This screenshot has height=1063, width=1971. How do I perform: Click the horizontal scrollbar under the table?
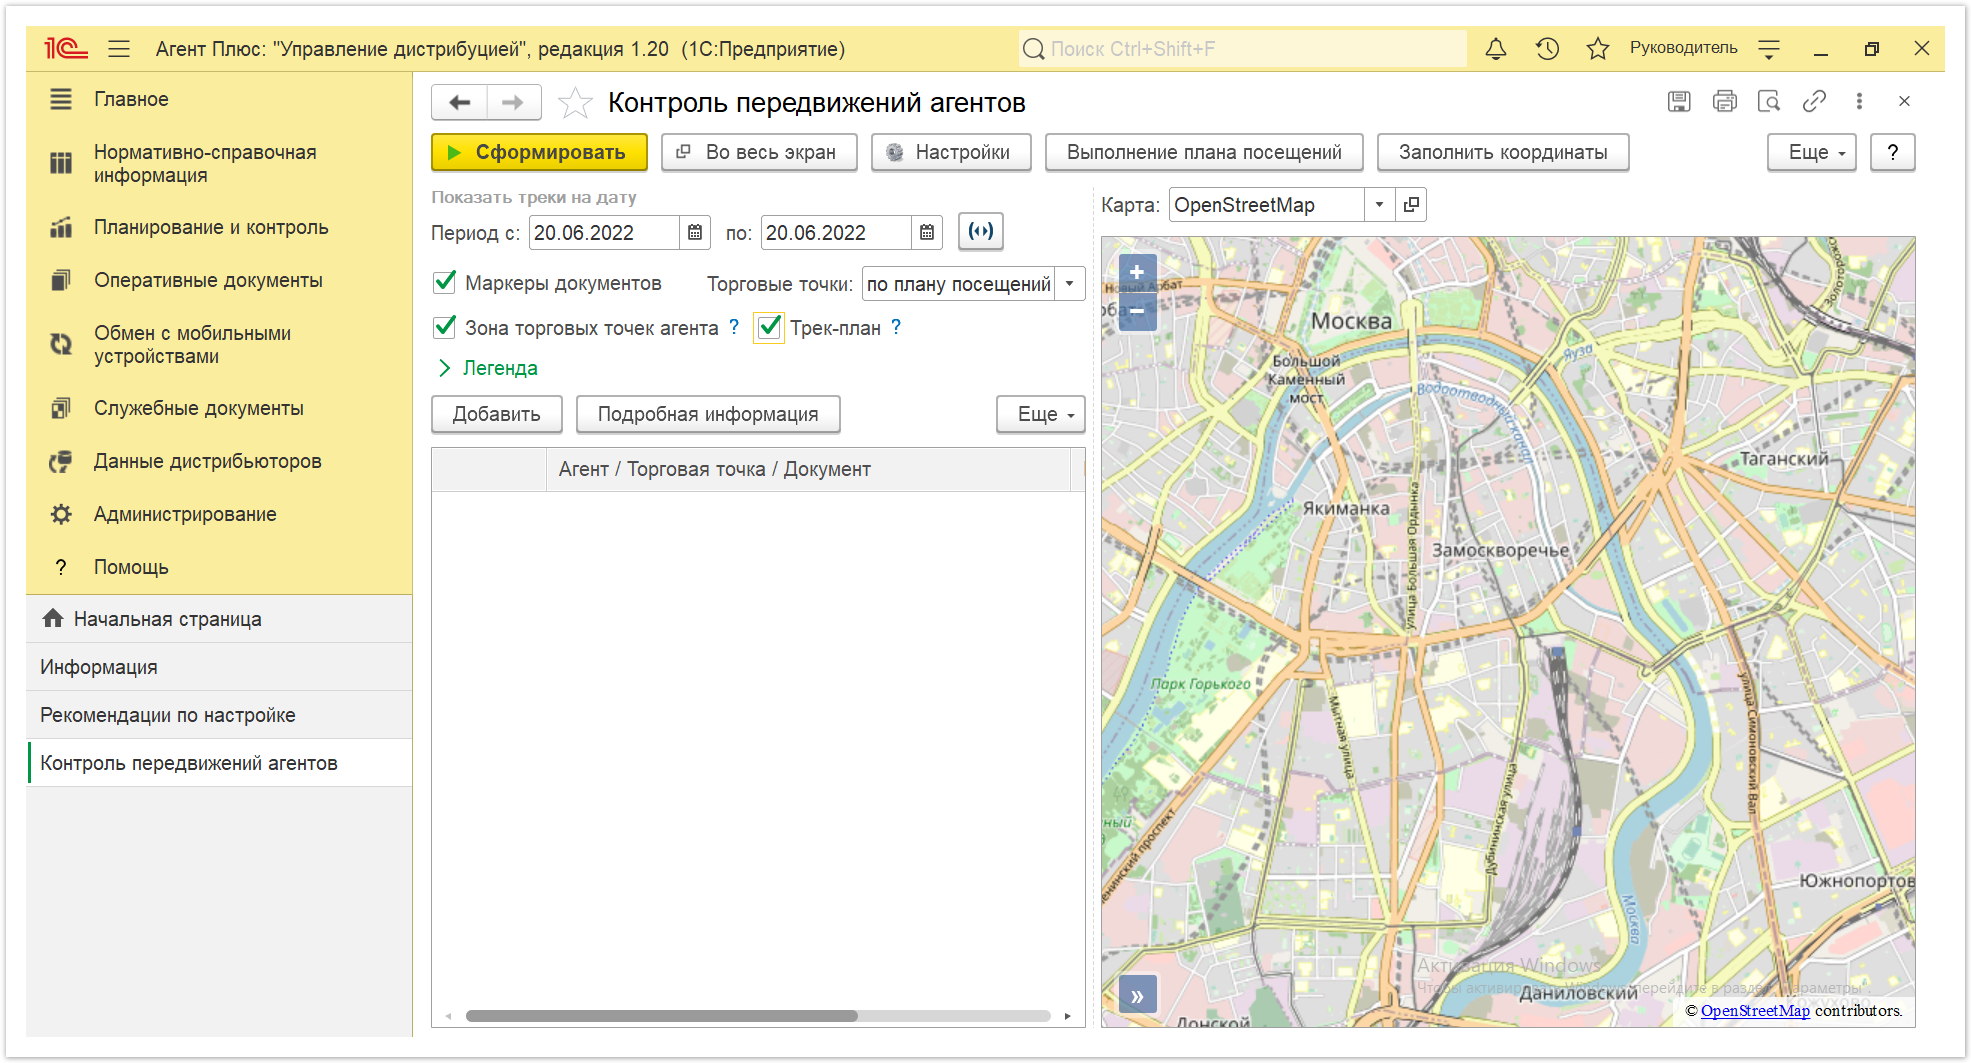tap(661, 1016)
